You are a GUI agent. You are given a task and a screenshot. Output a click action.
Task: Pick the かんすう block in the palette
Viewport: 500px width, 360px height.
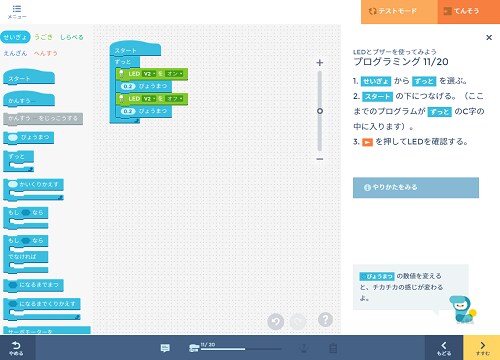(x=29, y=99)
